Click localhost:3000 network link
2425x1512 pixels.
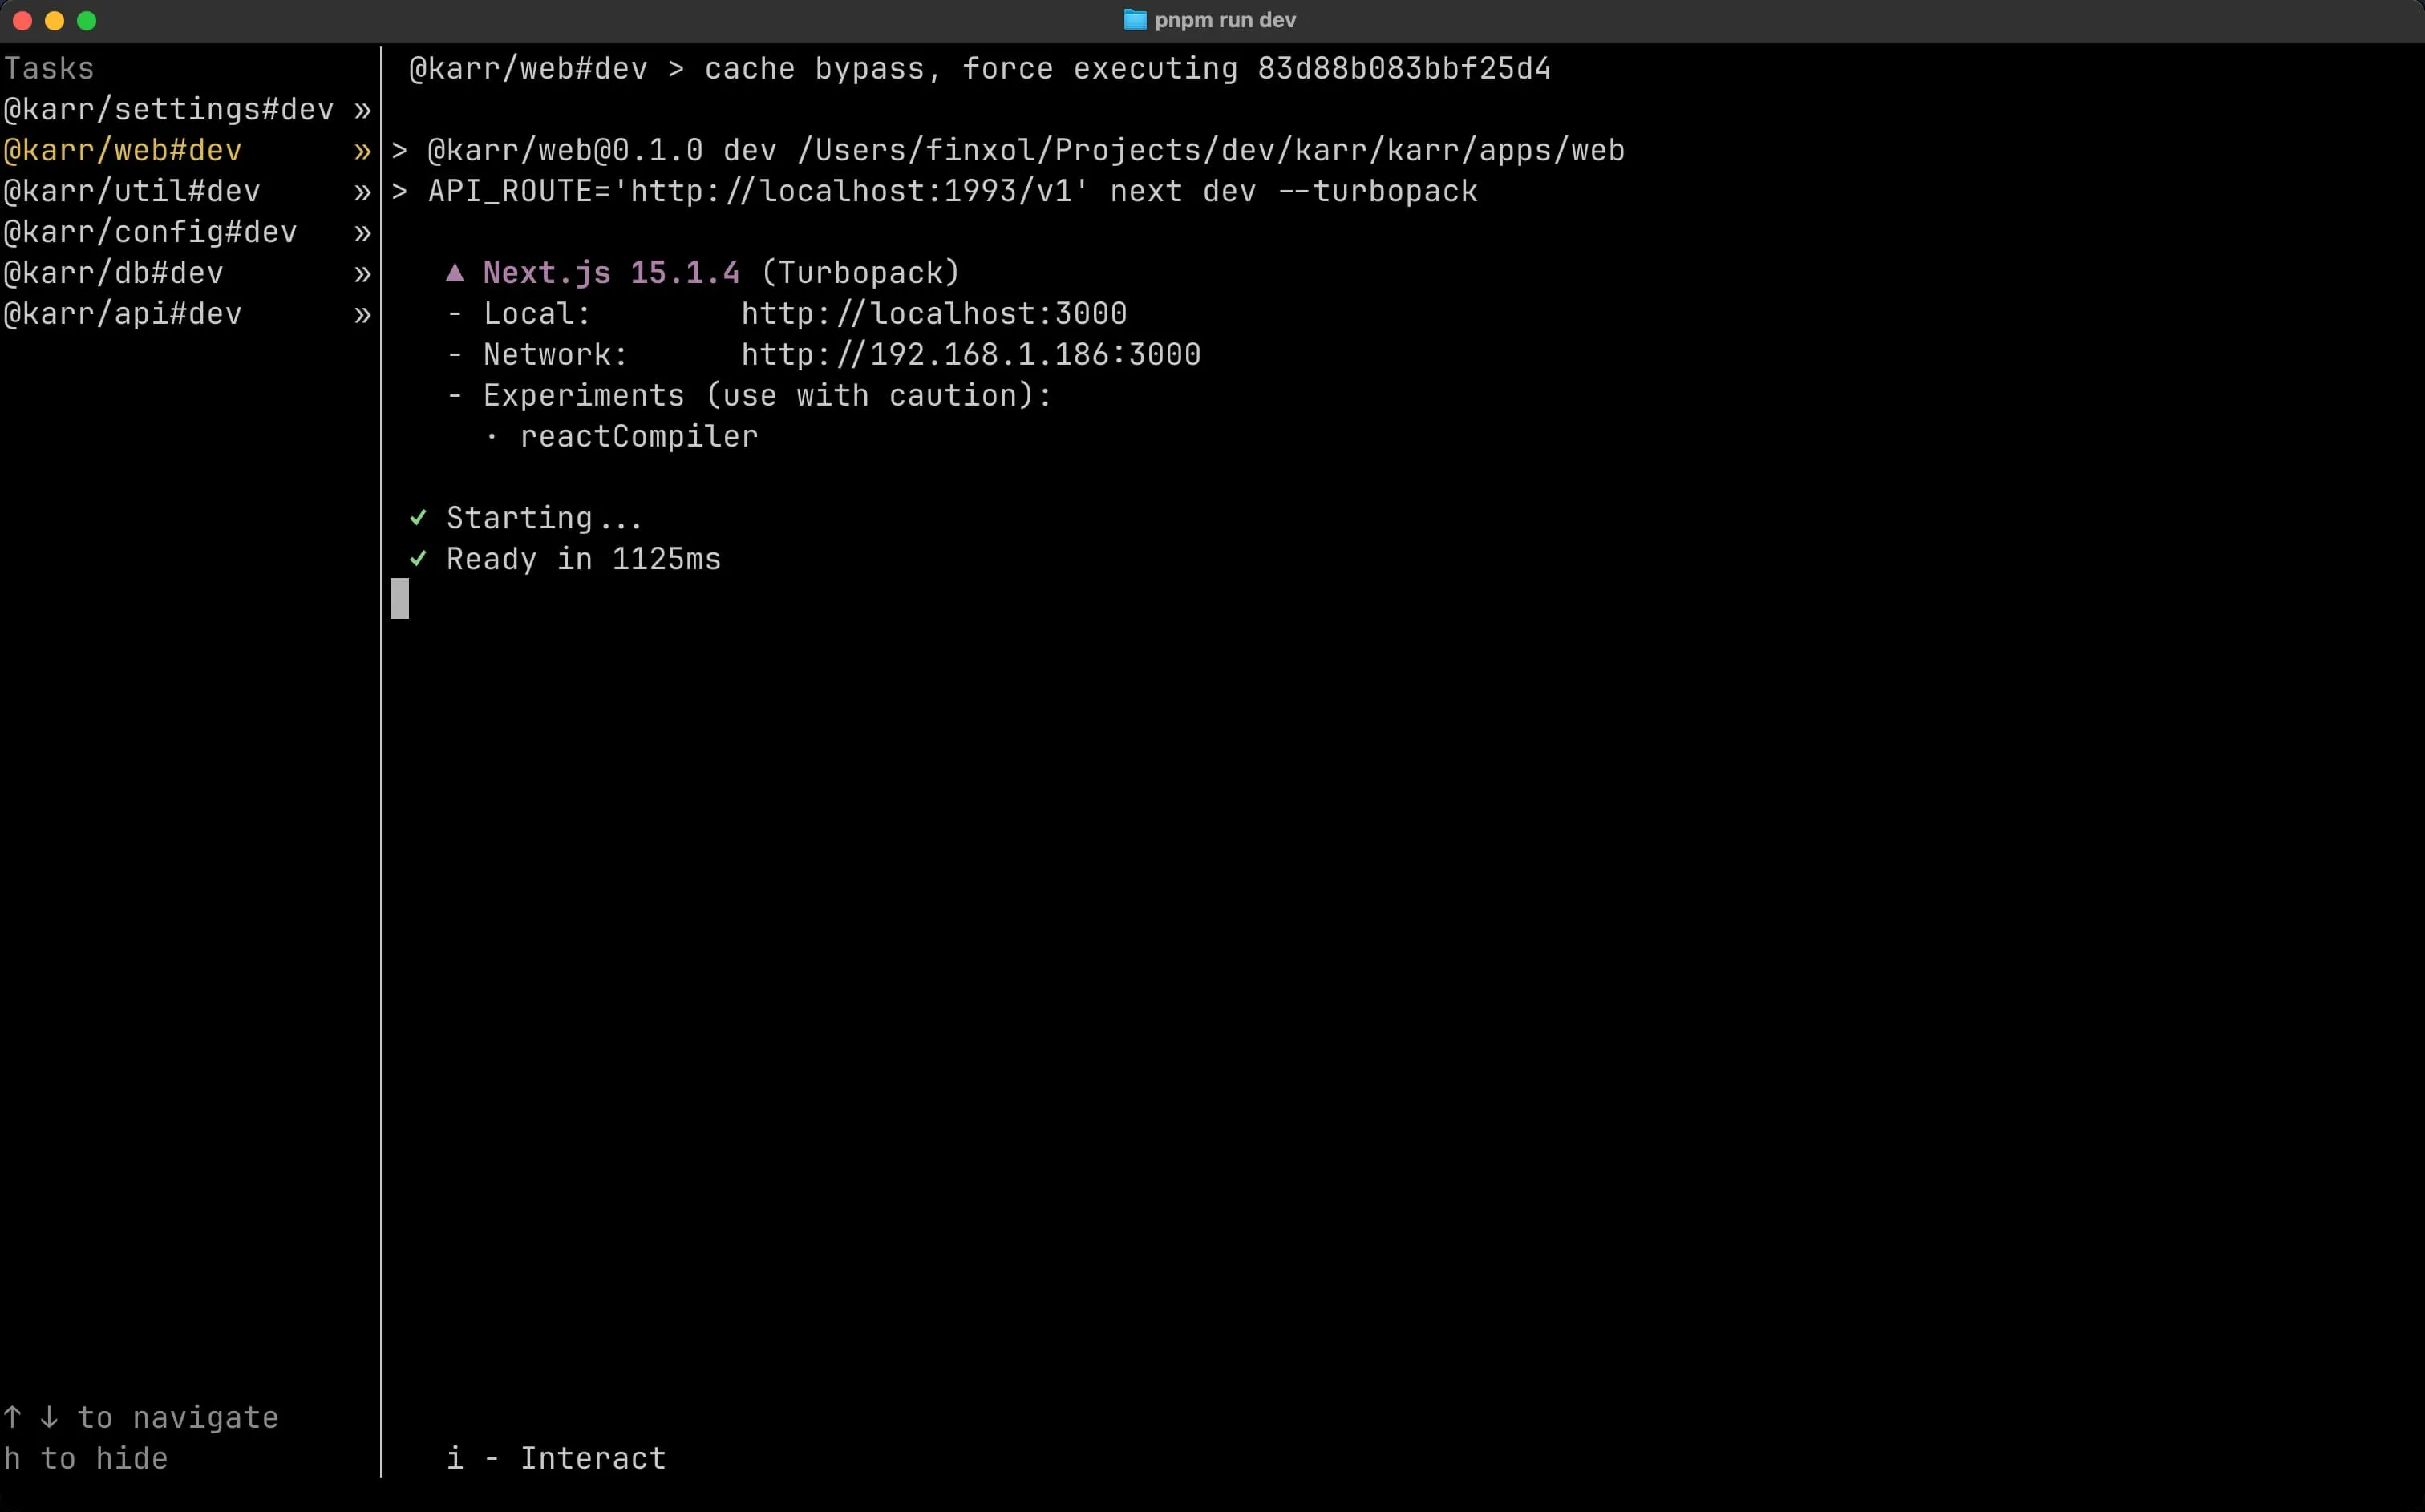click(932, 313)
